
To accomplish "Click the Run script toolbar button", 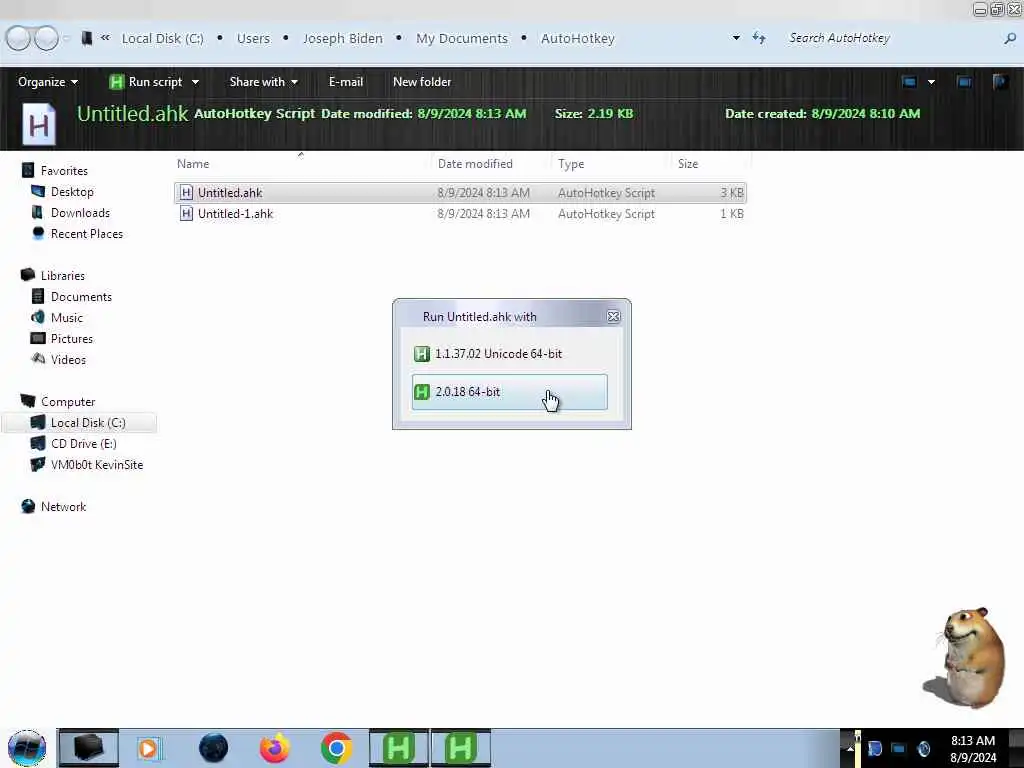I will 146,82.
